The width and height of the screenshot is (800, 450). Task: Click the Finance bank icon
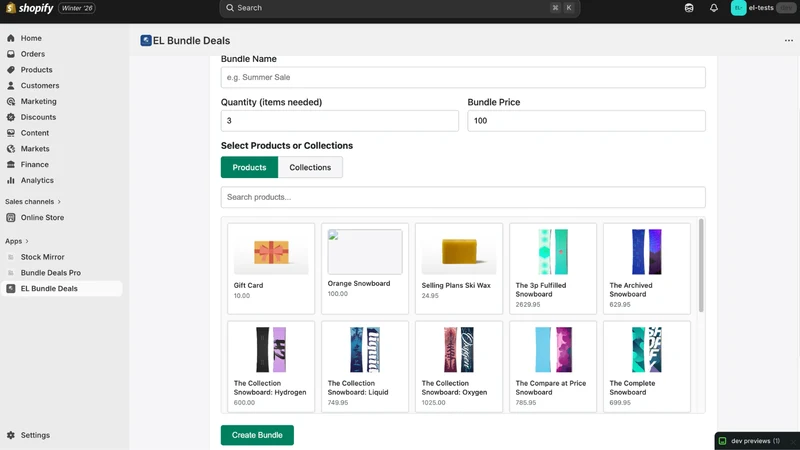11,165
